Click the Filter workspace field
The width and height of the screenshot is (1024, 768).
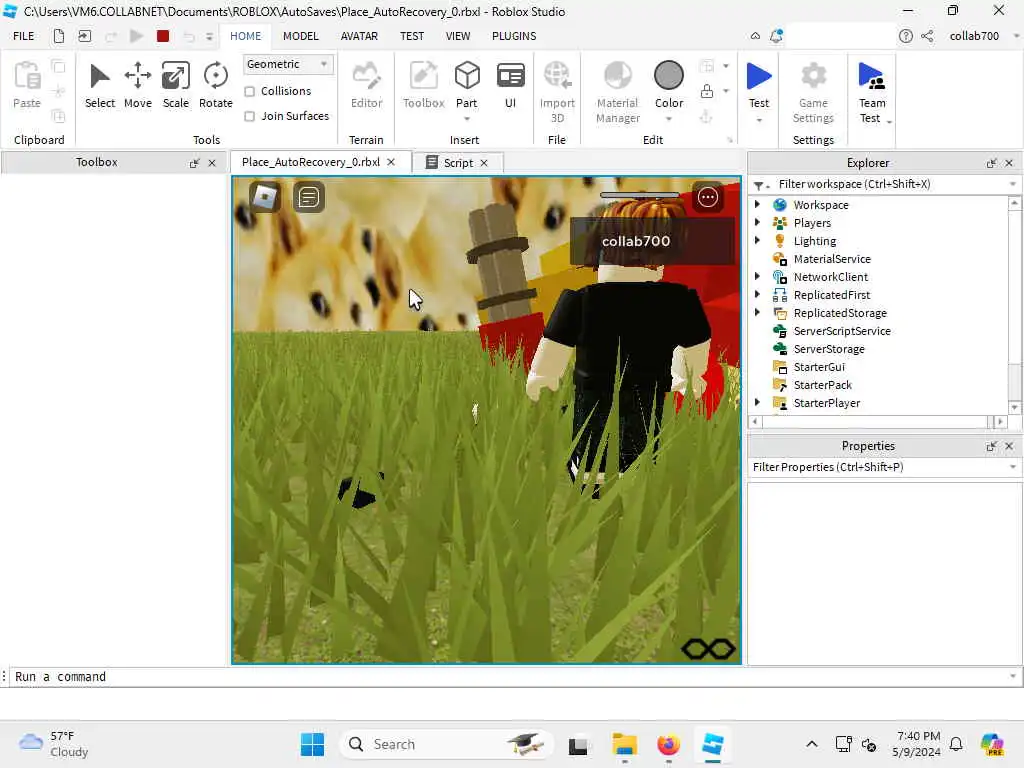[x=884, y=184]
